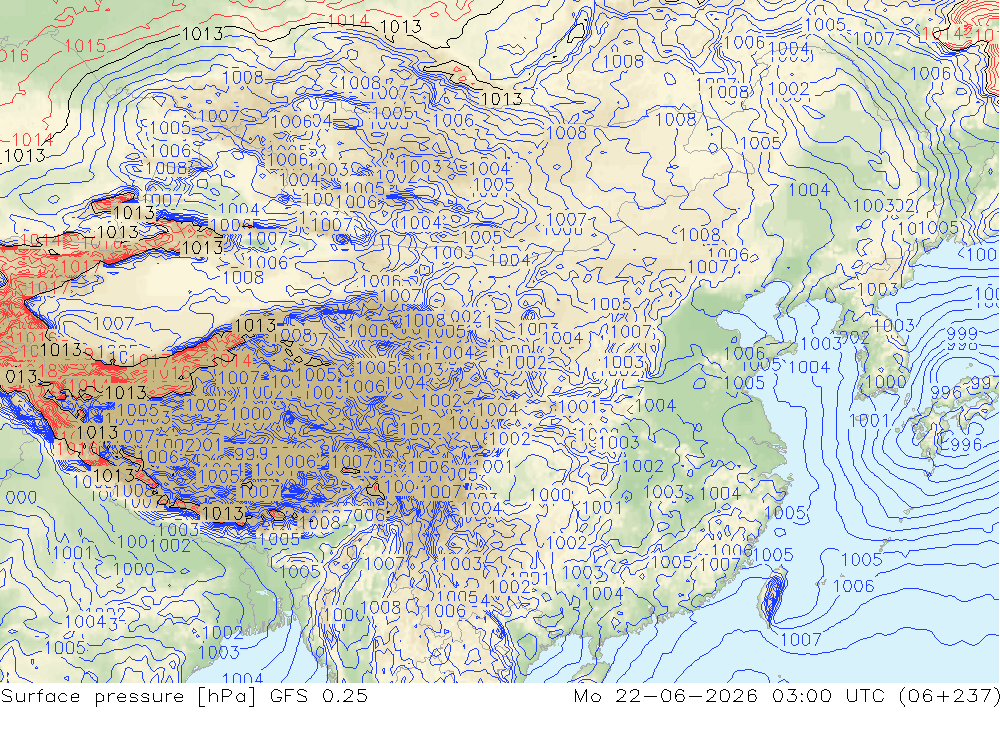Click the "Mo 22-06-2026 03:00 UTC" timestamp

tap(732, 696)
